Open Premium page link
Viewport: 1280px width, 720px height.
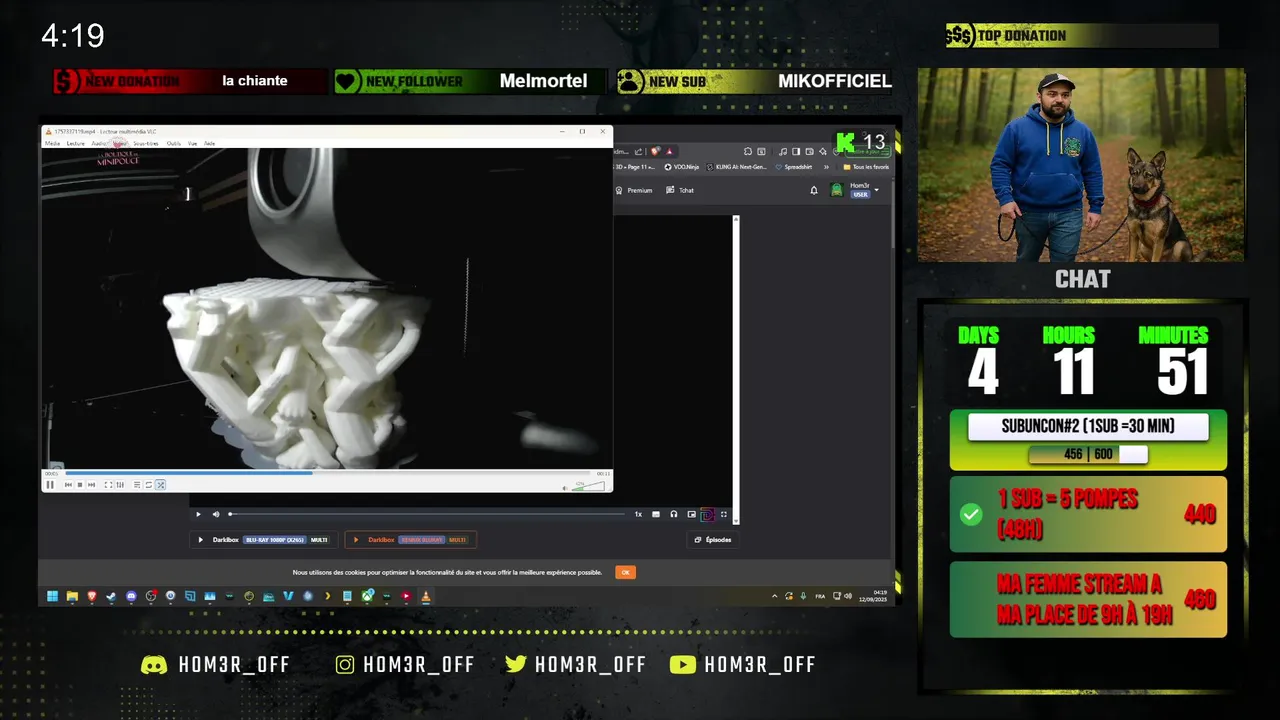[x=634, y=190]
